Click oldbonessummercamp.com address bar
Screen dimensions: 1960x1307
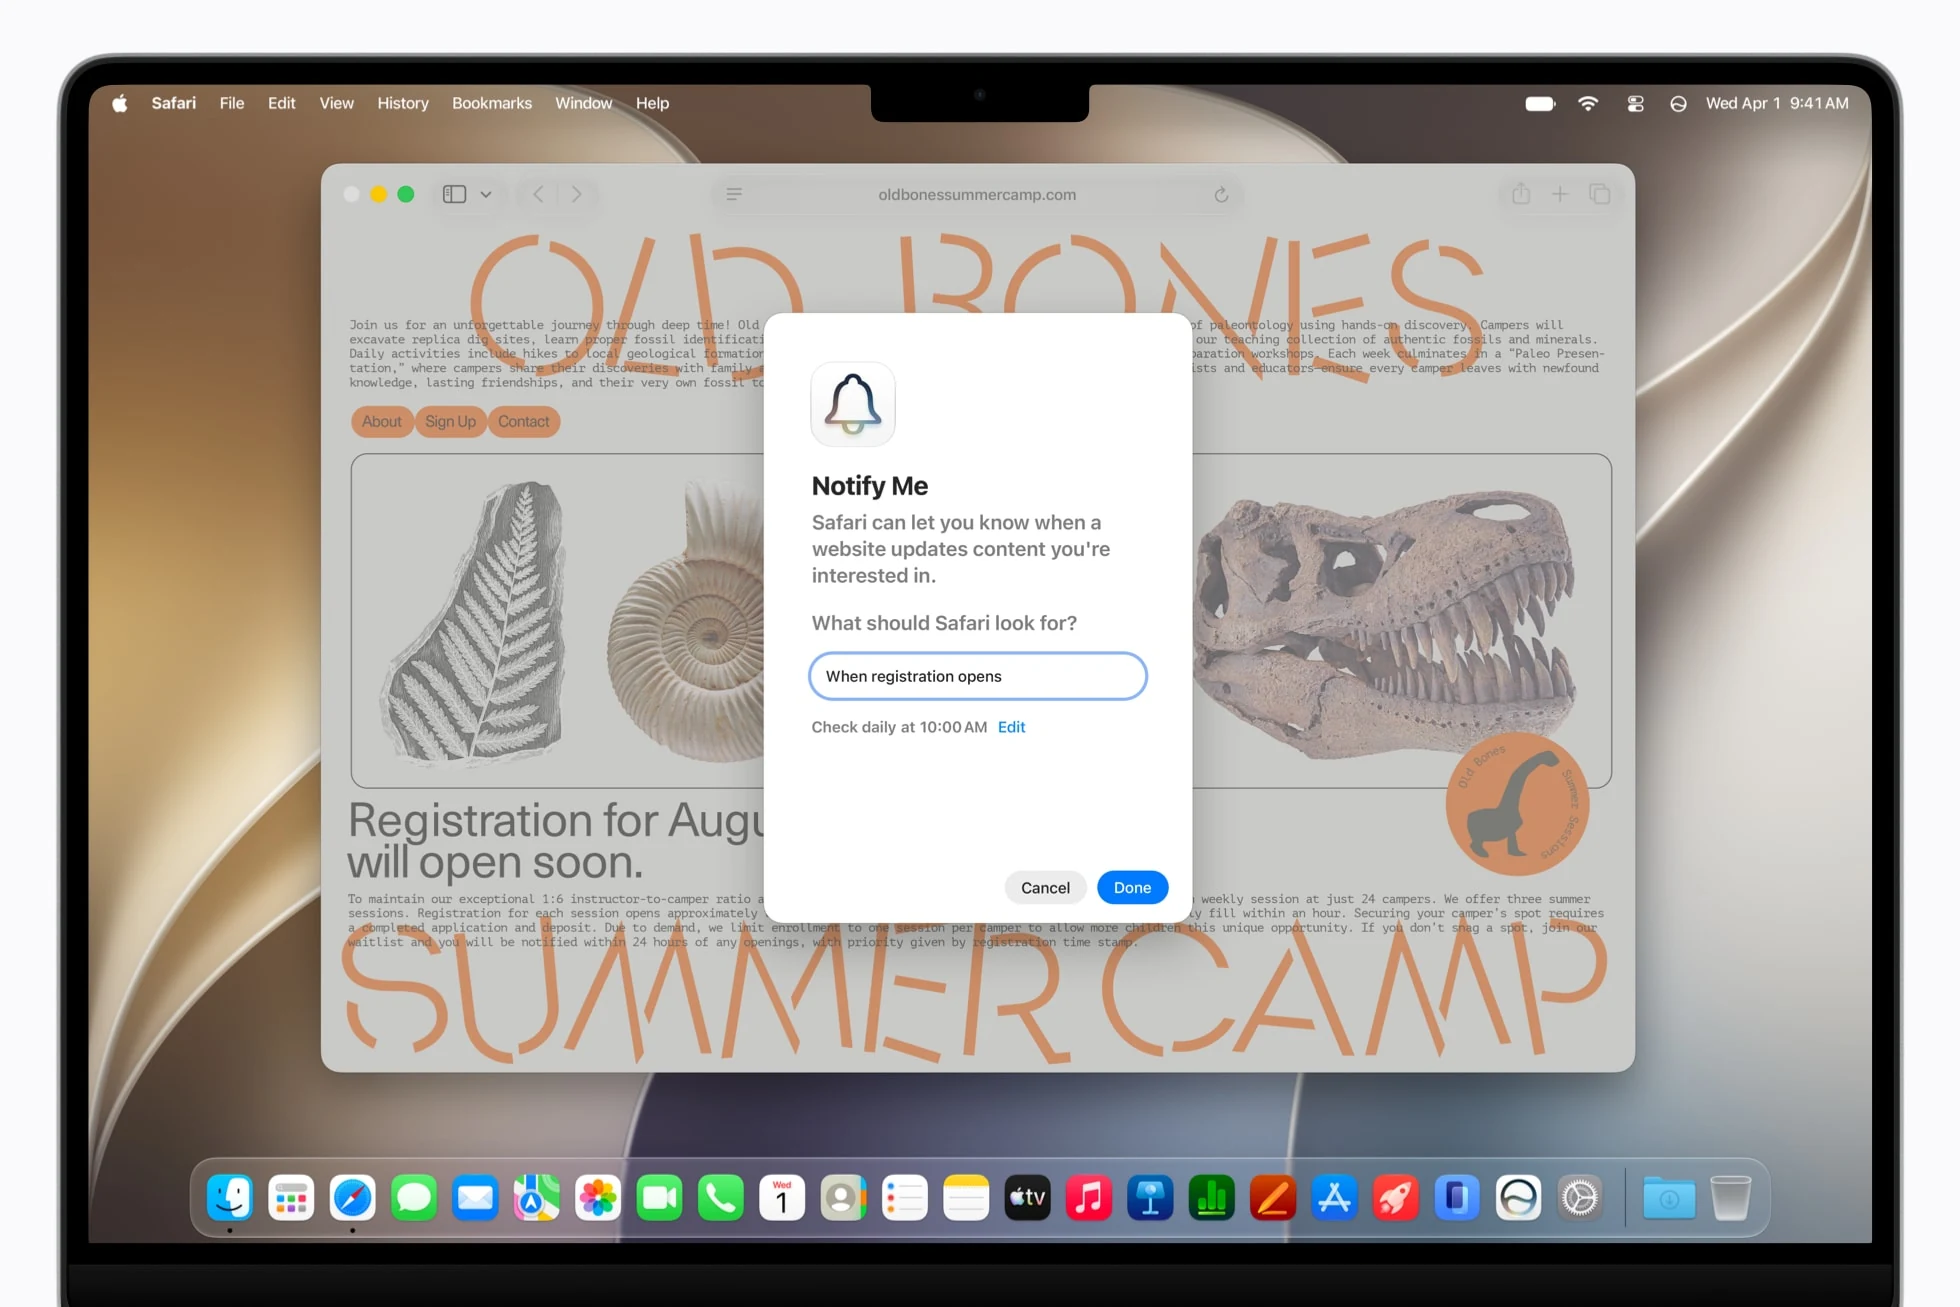977,194
